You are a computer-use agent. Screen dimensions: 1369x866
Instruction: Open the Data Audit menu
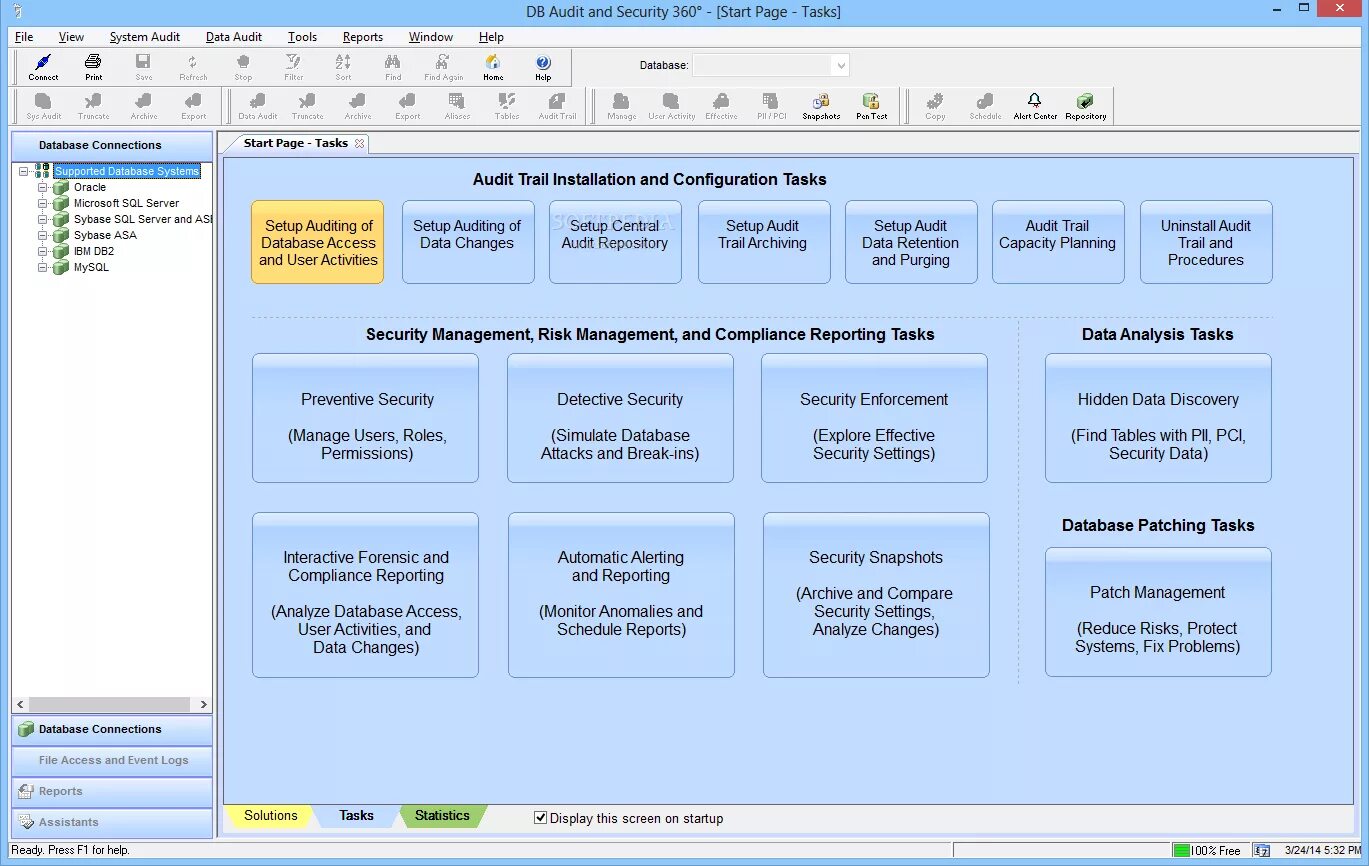[234, 37]
